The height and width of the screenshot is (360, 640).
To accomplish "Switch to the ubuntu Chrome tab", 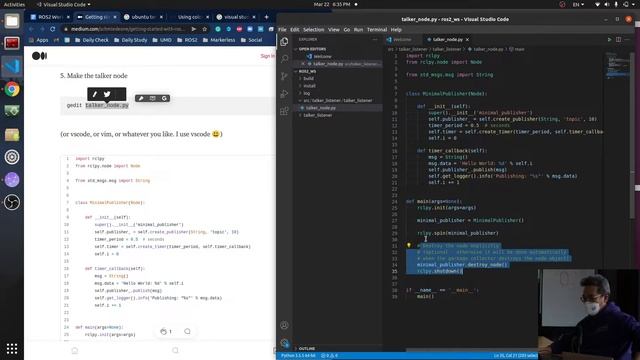I will point(142,17).
